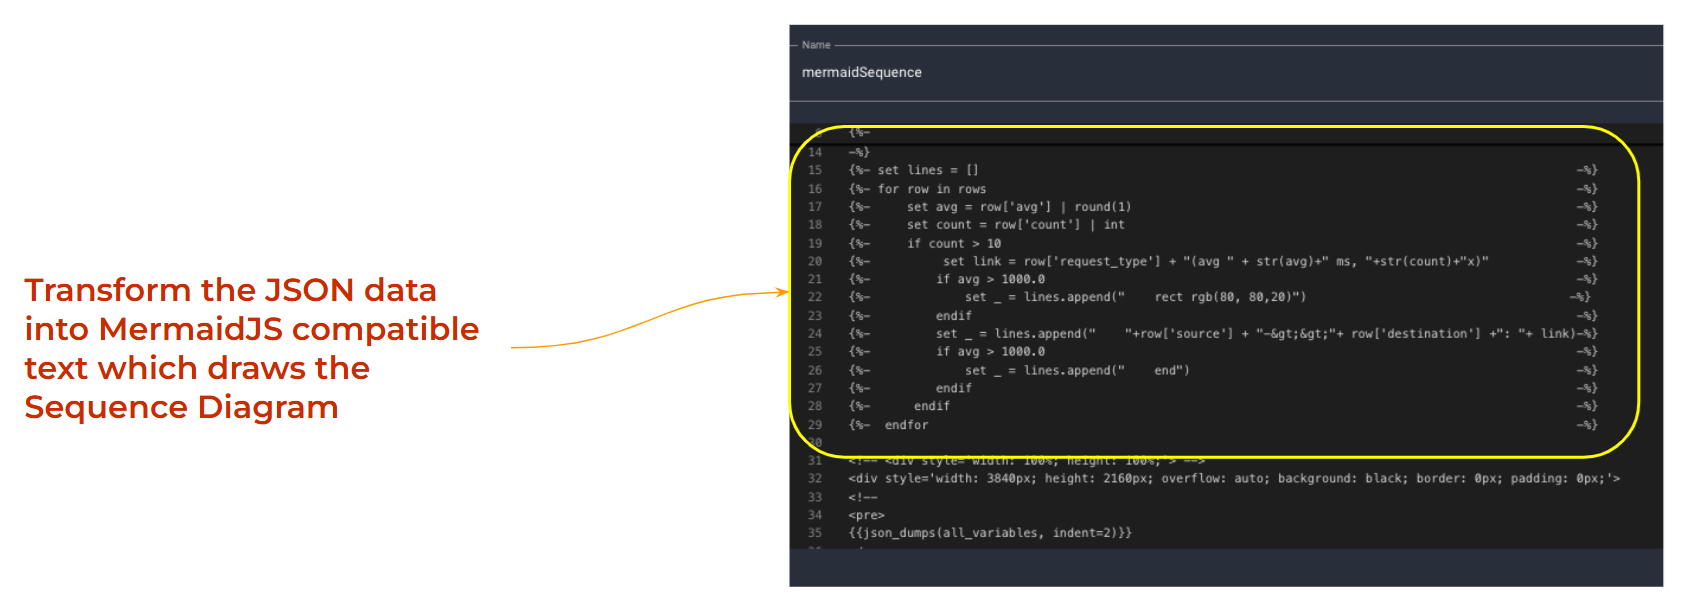Click the Name field containing mermaidSequence
The image size is (1681, 608).
pos(862,72)
